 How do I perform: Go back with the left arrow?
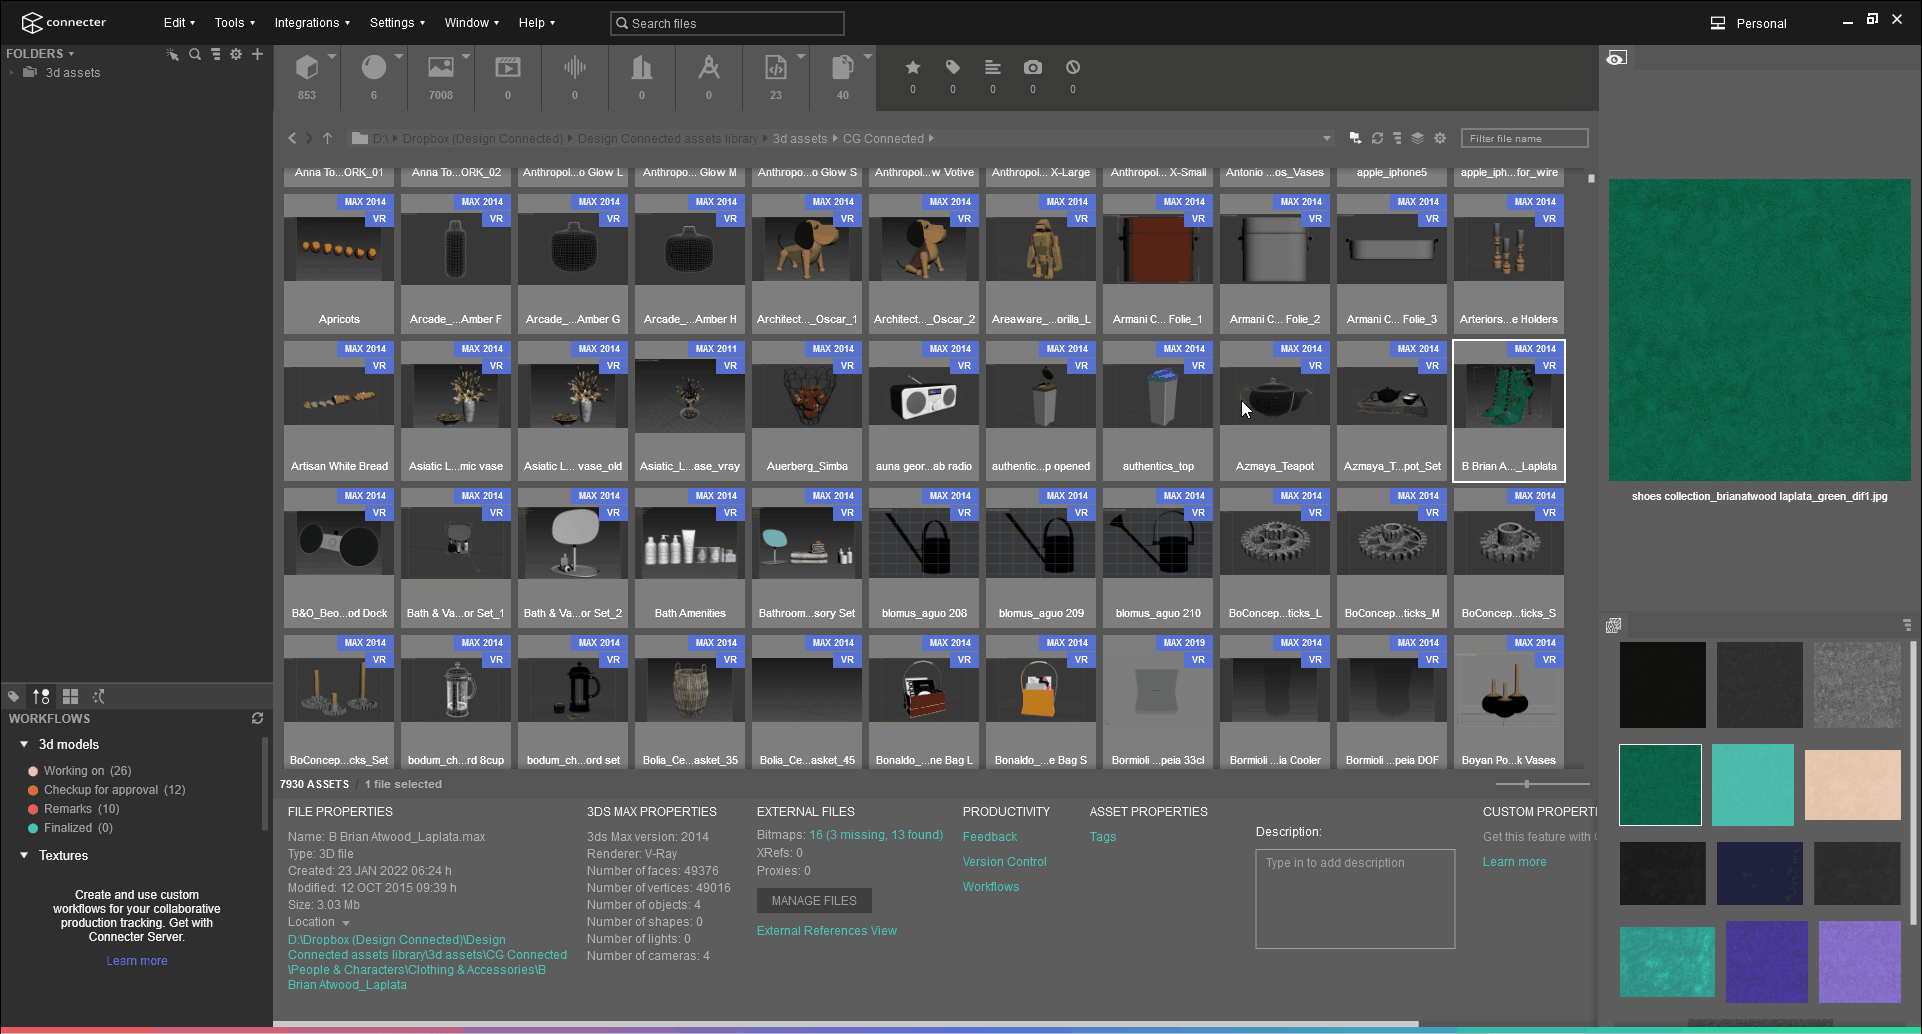point(292,138)
